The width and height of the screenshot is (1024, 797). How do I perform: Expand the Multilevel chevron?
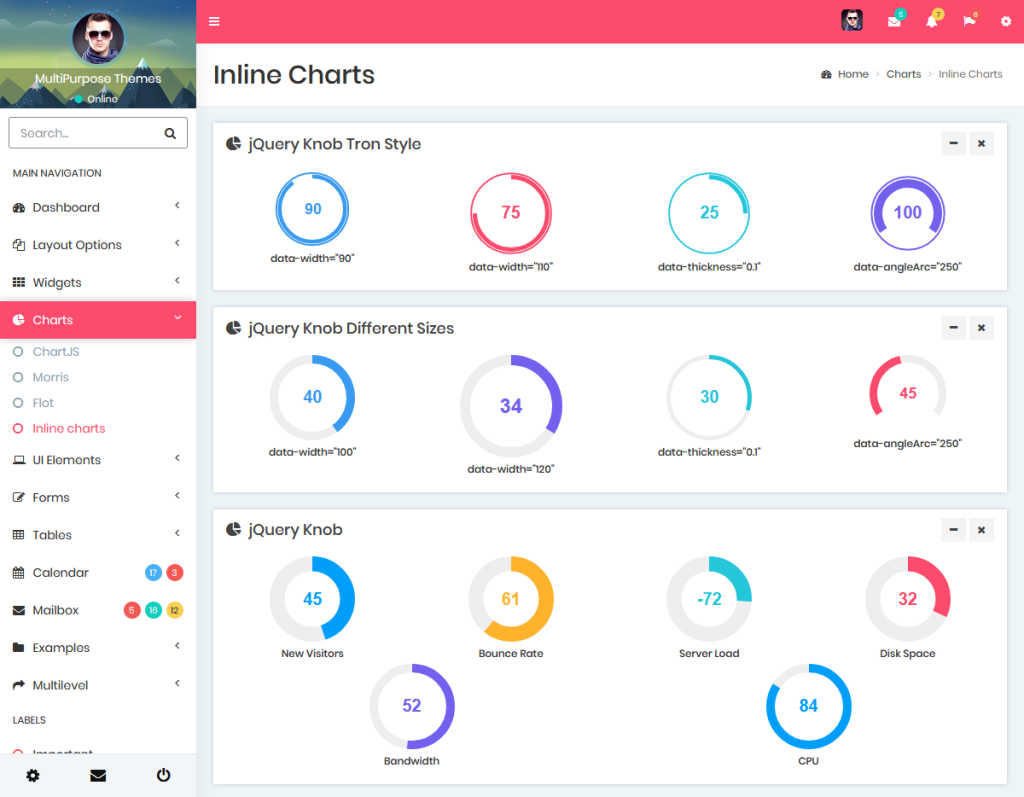pos(177,683)
